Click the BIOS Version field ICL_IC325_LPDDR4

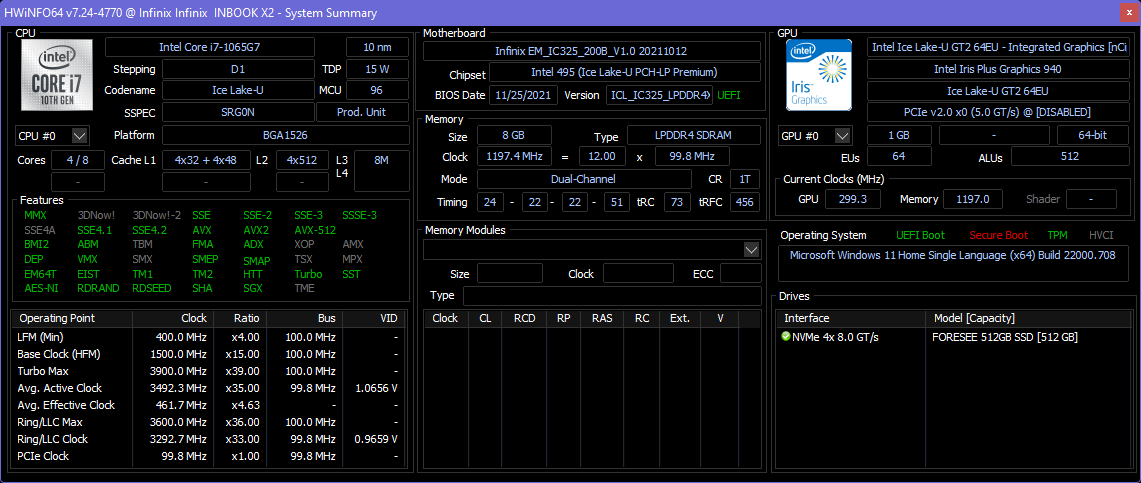click(x=659, y=95)
